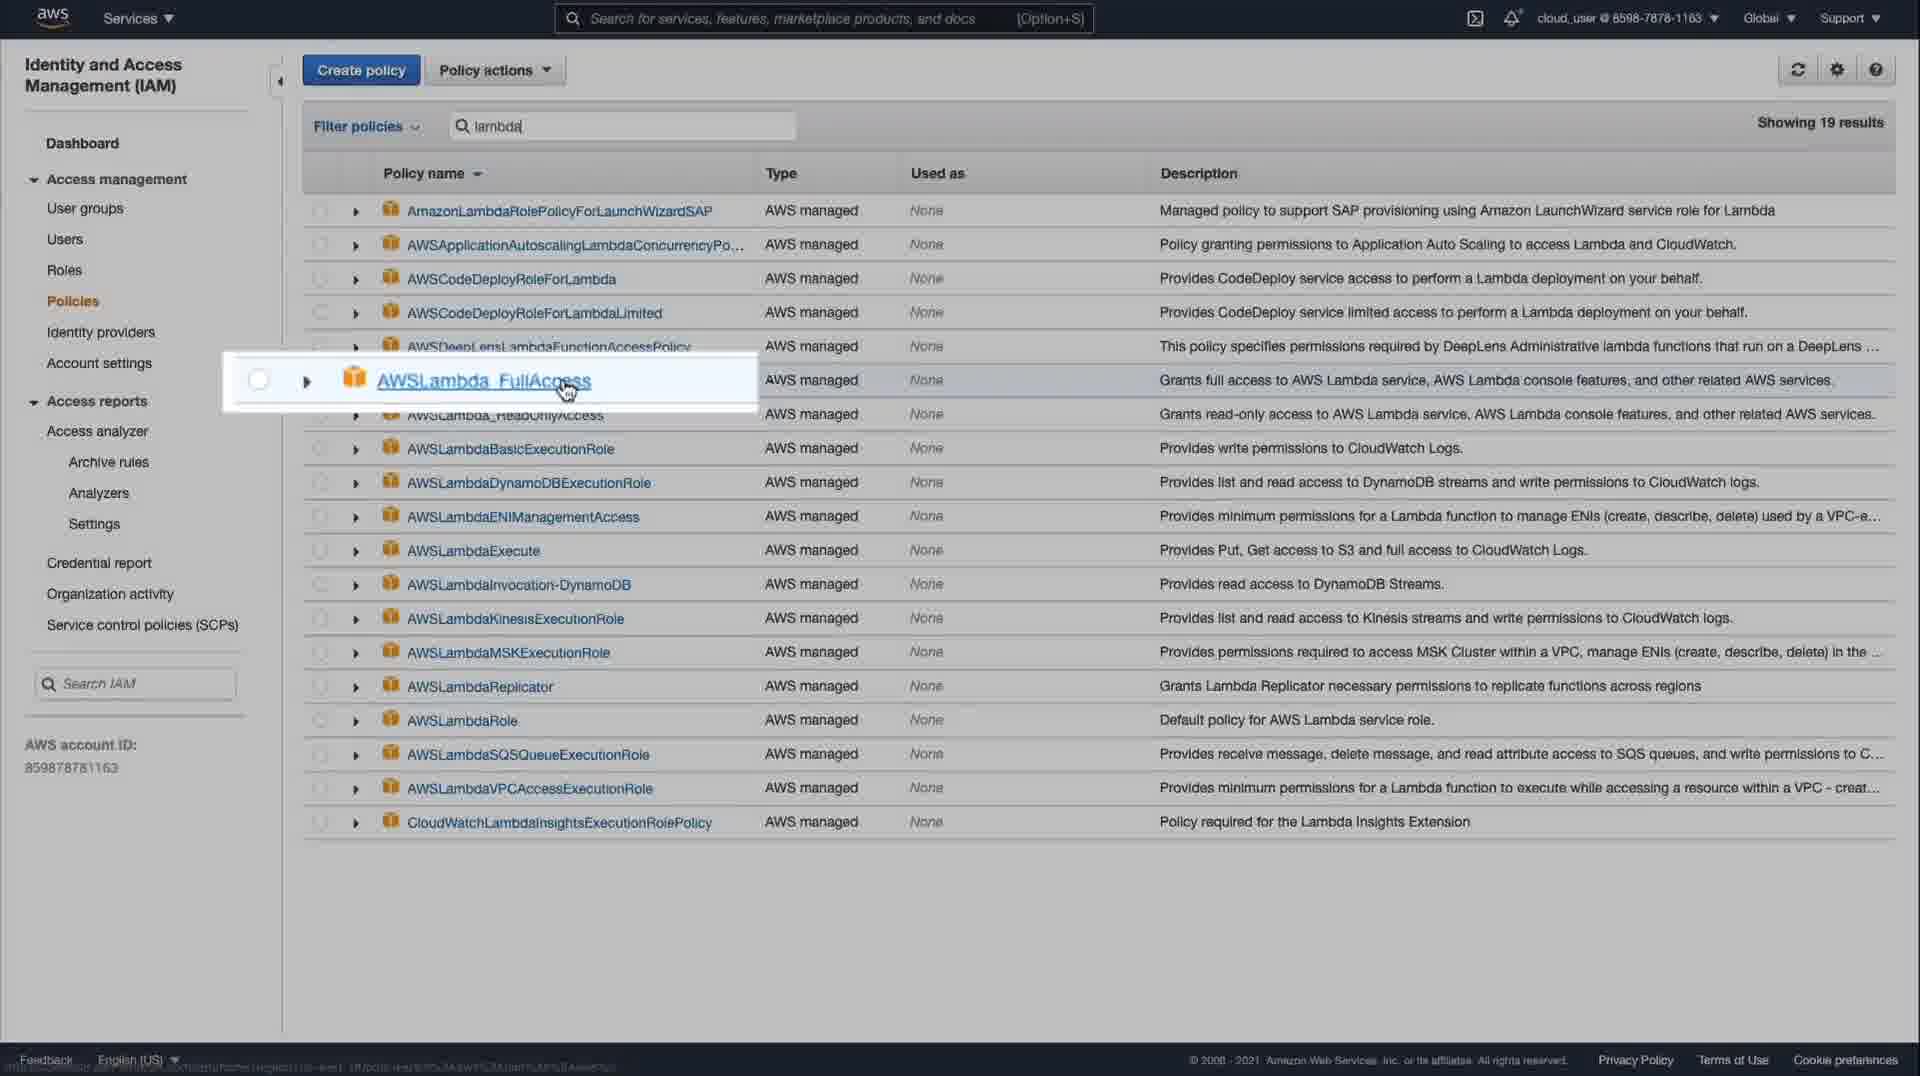Expand the AmazonLambdaRolePolicyForLaunchWizardSAP row
Image resolution: width=1920 pixels, height=1076 pixels.
(x=356, y=212)
